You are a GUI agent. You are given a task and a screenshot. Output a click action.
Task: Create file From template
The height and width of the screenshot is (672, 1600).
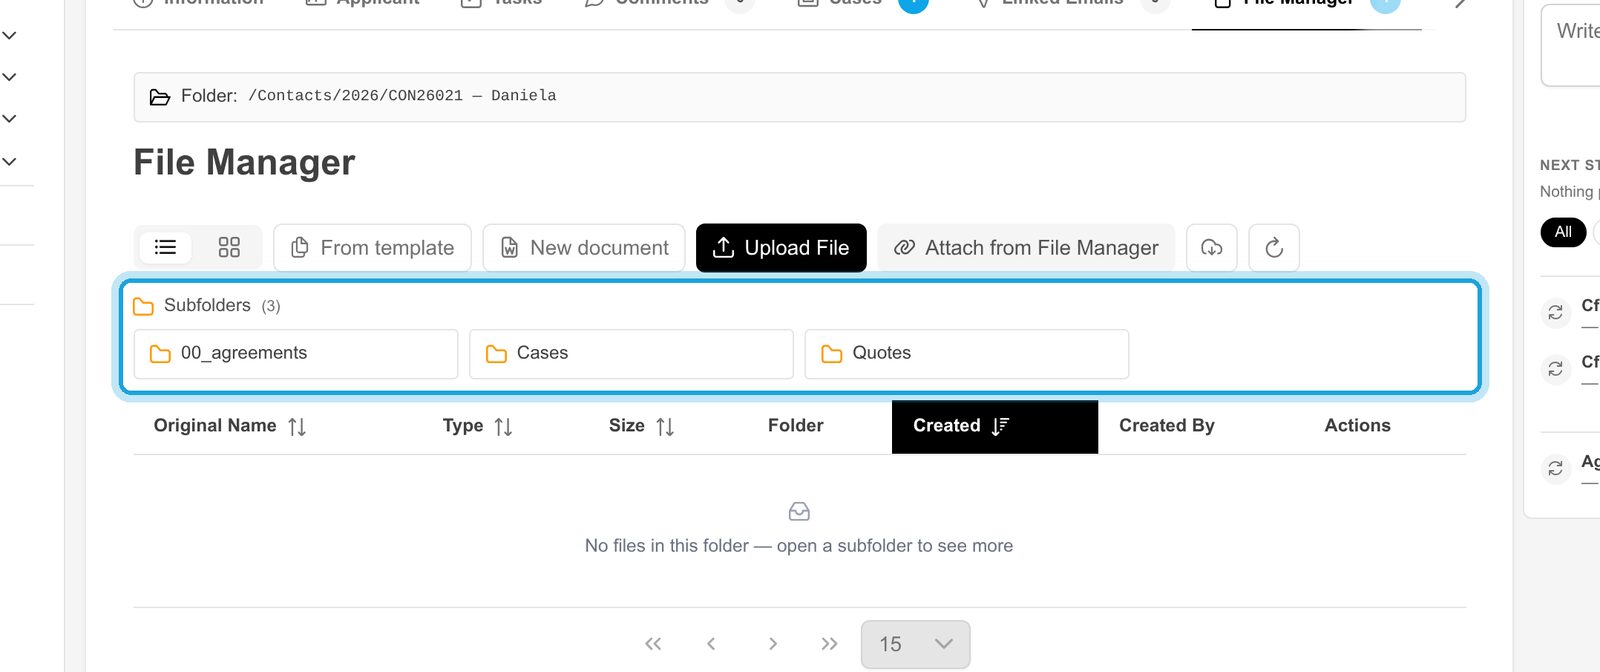372,248
